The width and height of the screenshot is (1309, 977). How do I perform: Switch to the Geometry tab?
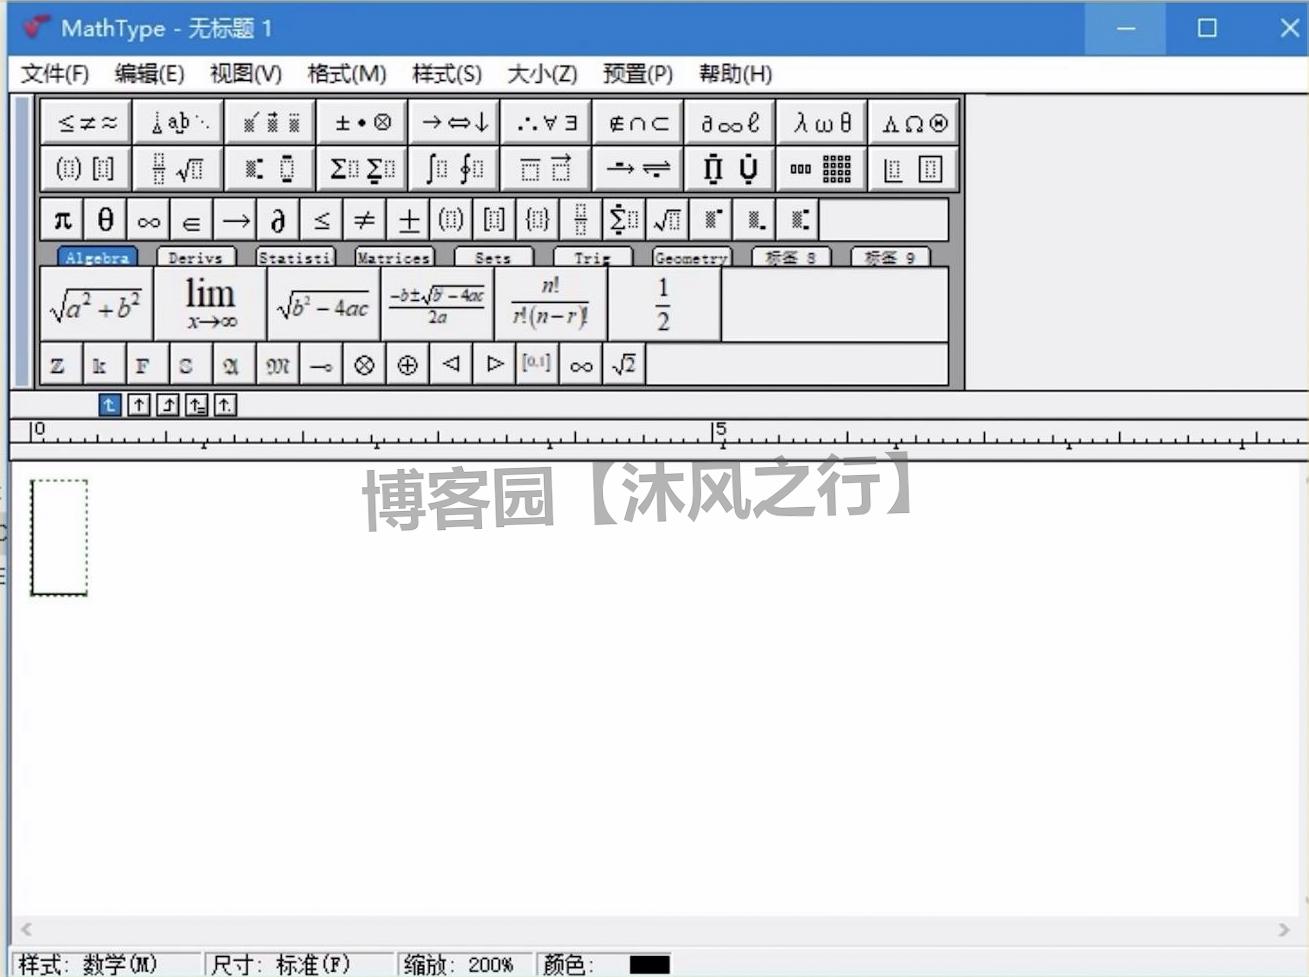pos(690,257)
